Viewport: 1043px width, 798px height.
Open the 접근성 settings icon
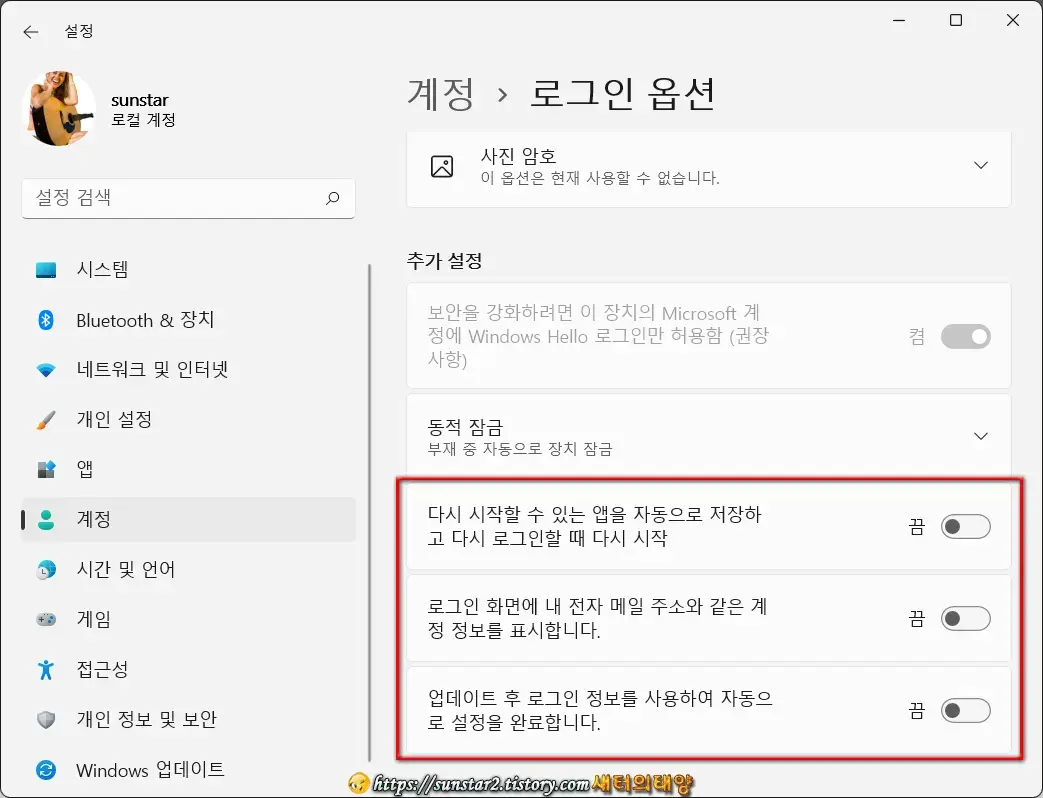pos(47,669)
